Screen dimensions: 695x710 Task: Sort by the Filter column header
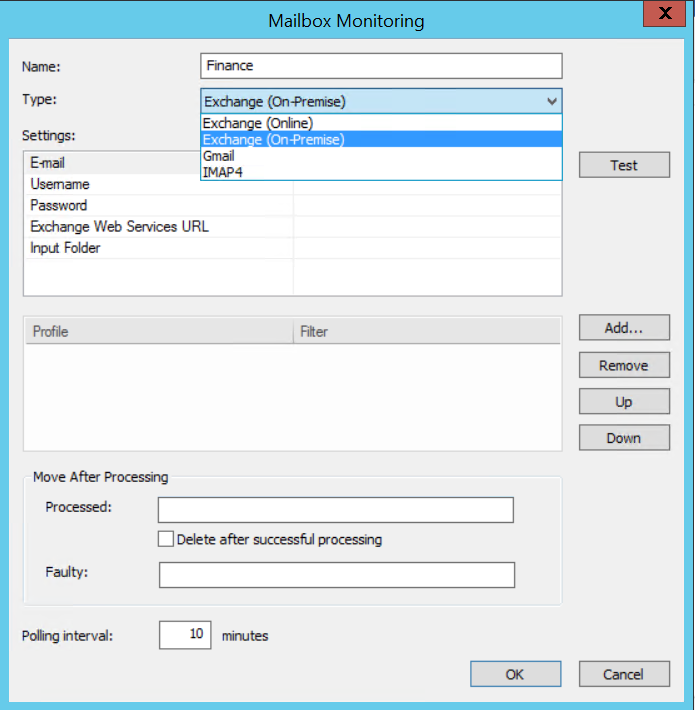click(x=427, y=331)
